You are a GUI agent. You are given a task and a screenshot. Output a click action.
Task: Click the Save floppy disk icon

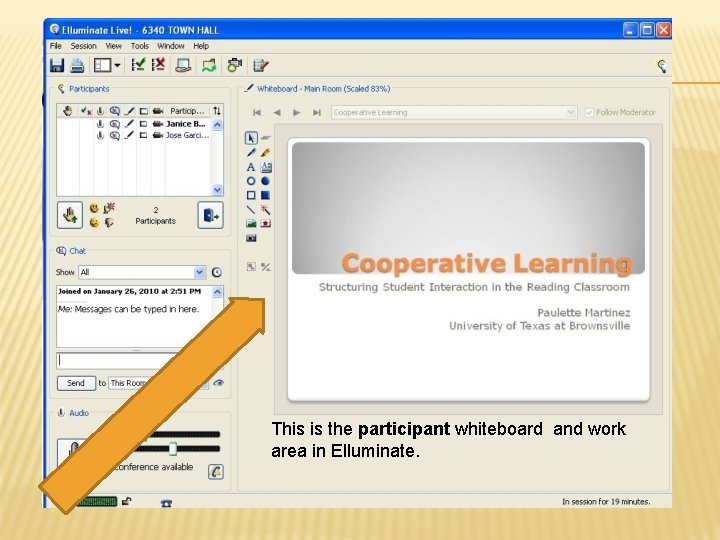pyautogui.click(x=57, y=65)
